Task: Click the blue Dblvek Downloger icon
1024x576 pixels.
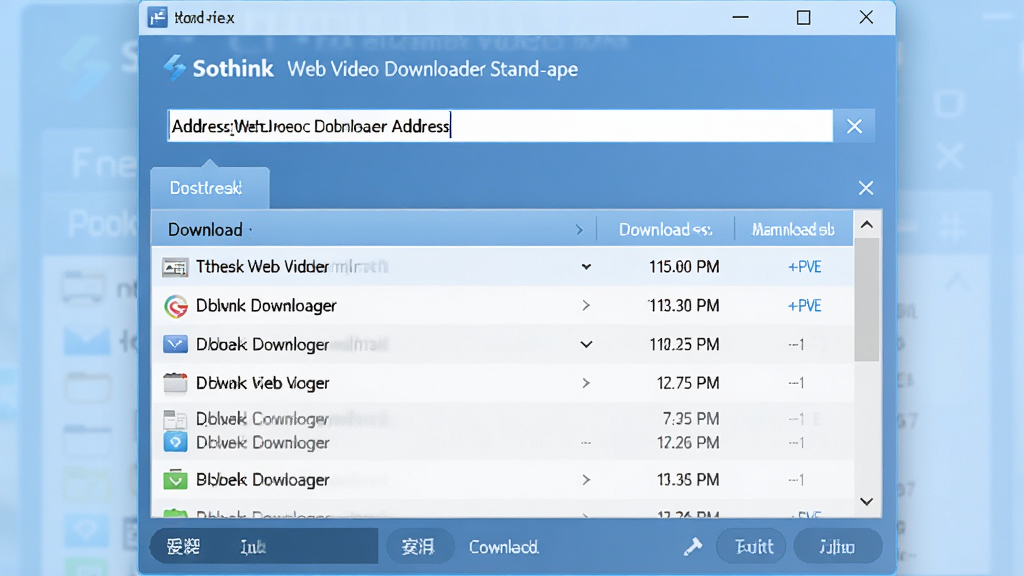Action: 175,442
